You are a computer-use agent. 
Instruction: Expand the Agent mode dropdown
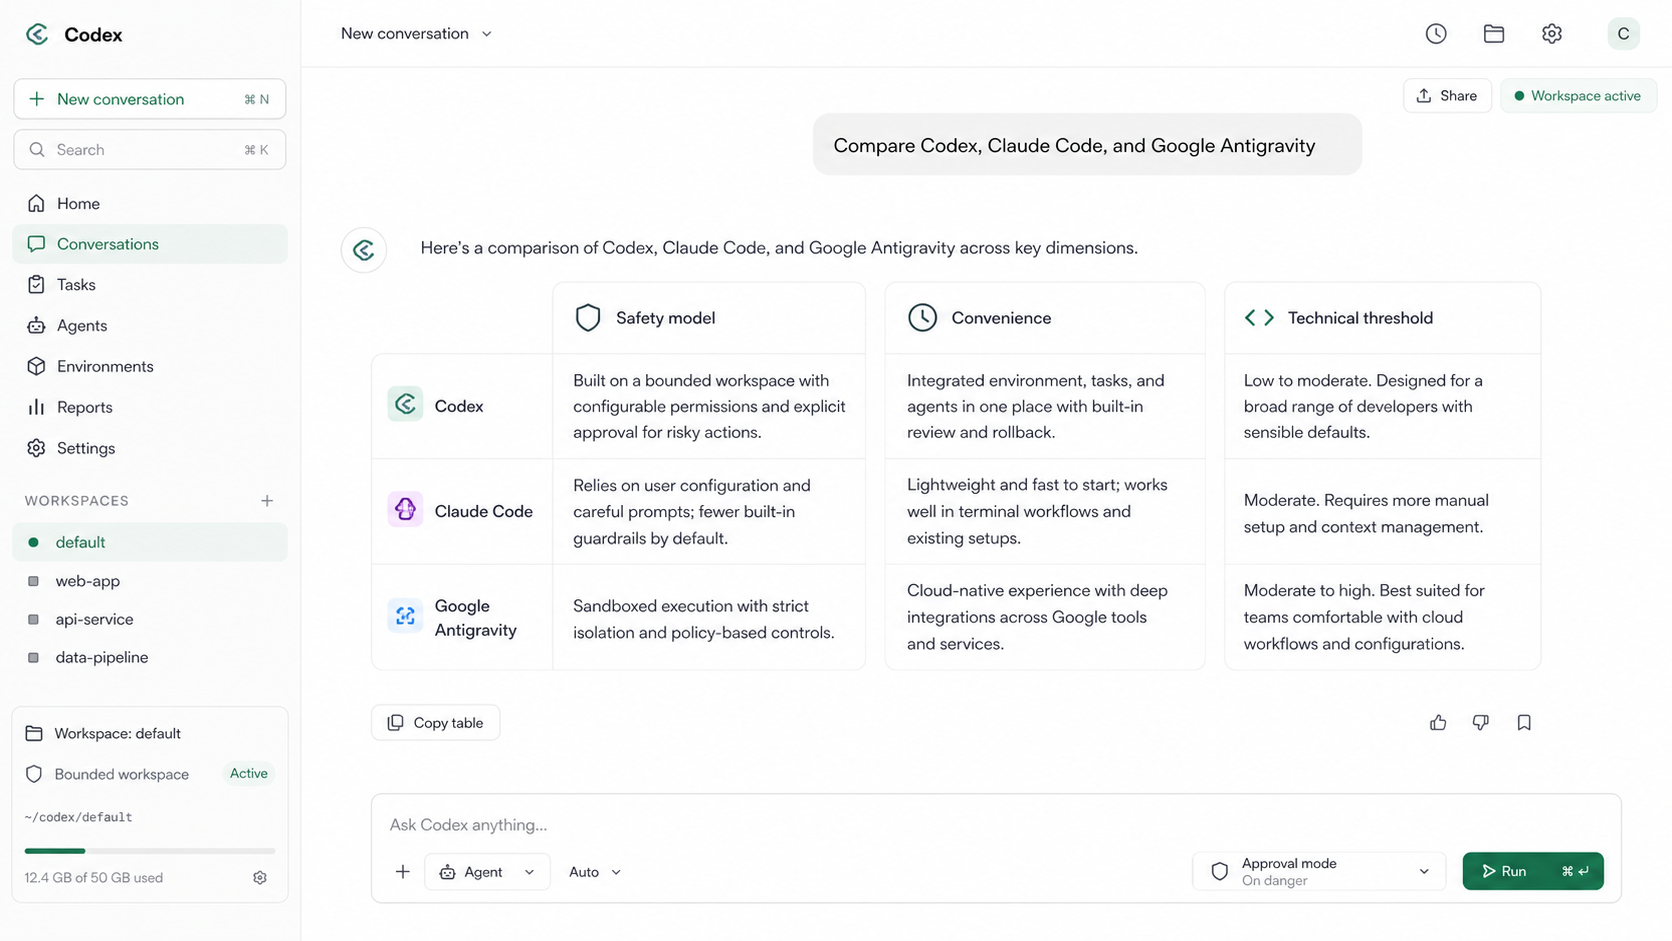(487, 872)
